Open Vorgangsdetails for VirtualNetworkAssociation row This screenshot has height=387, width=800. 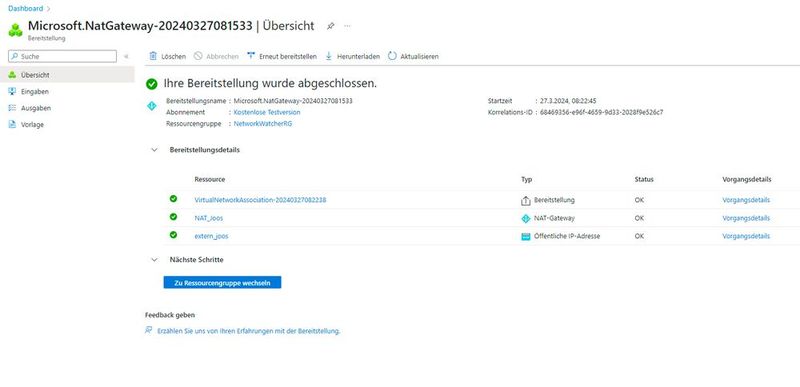746,200
